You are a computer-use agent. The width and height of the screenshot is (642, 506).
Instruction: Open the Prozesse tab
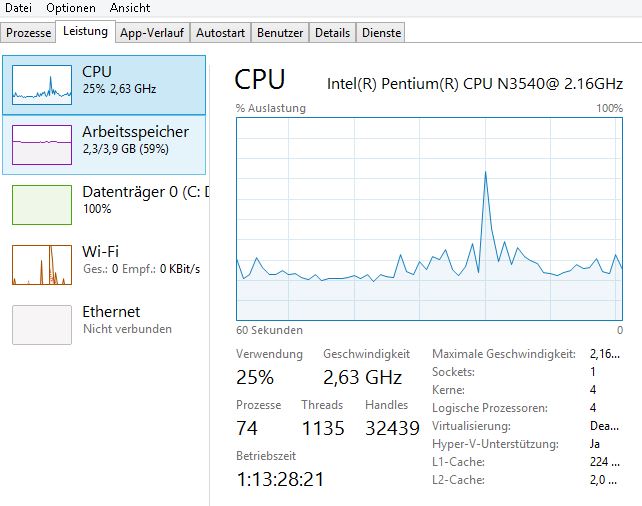tap(28, 33)
